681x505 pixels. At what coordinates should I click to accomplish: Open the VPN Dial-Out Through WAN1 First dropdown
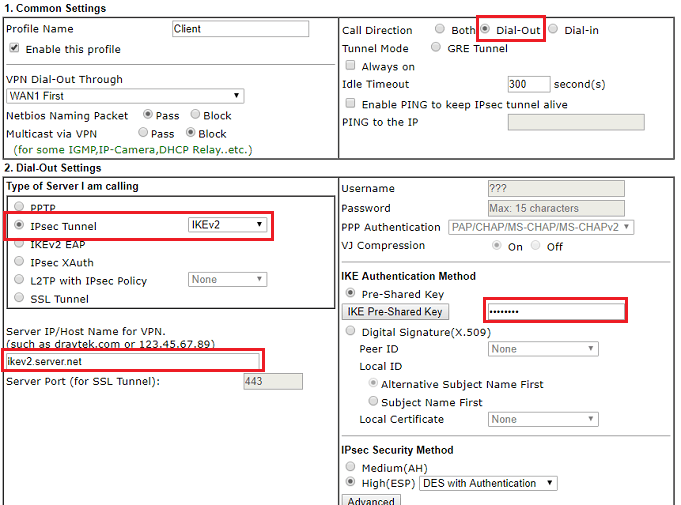tap(125, 96)
